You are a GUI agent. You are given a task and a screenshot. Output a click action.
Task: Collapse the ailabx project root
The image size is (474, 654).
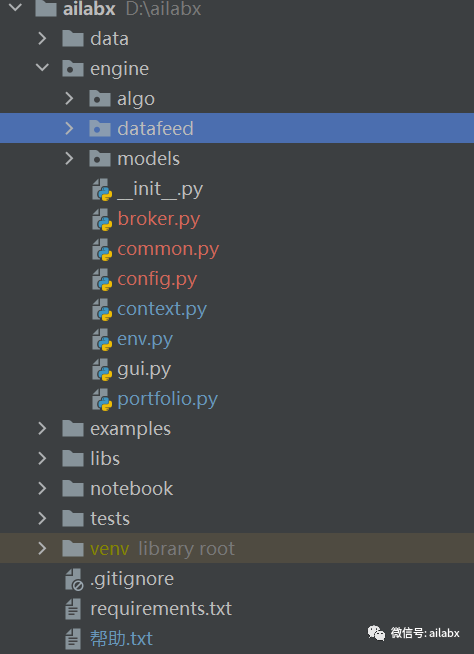coord(15,8)
